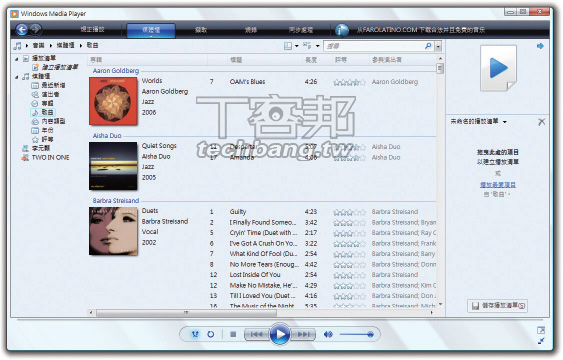
Task: Click the search input field
Action: 373,46
